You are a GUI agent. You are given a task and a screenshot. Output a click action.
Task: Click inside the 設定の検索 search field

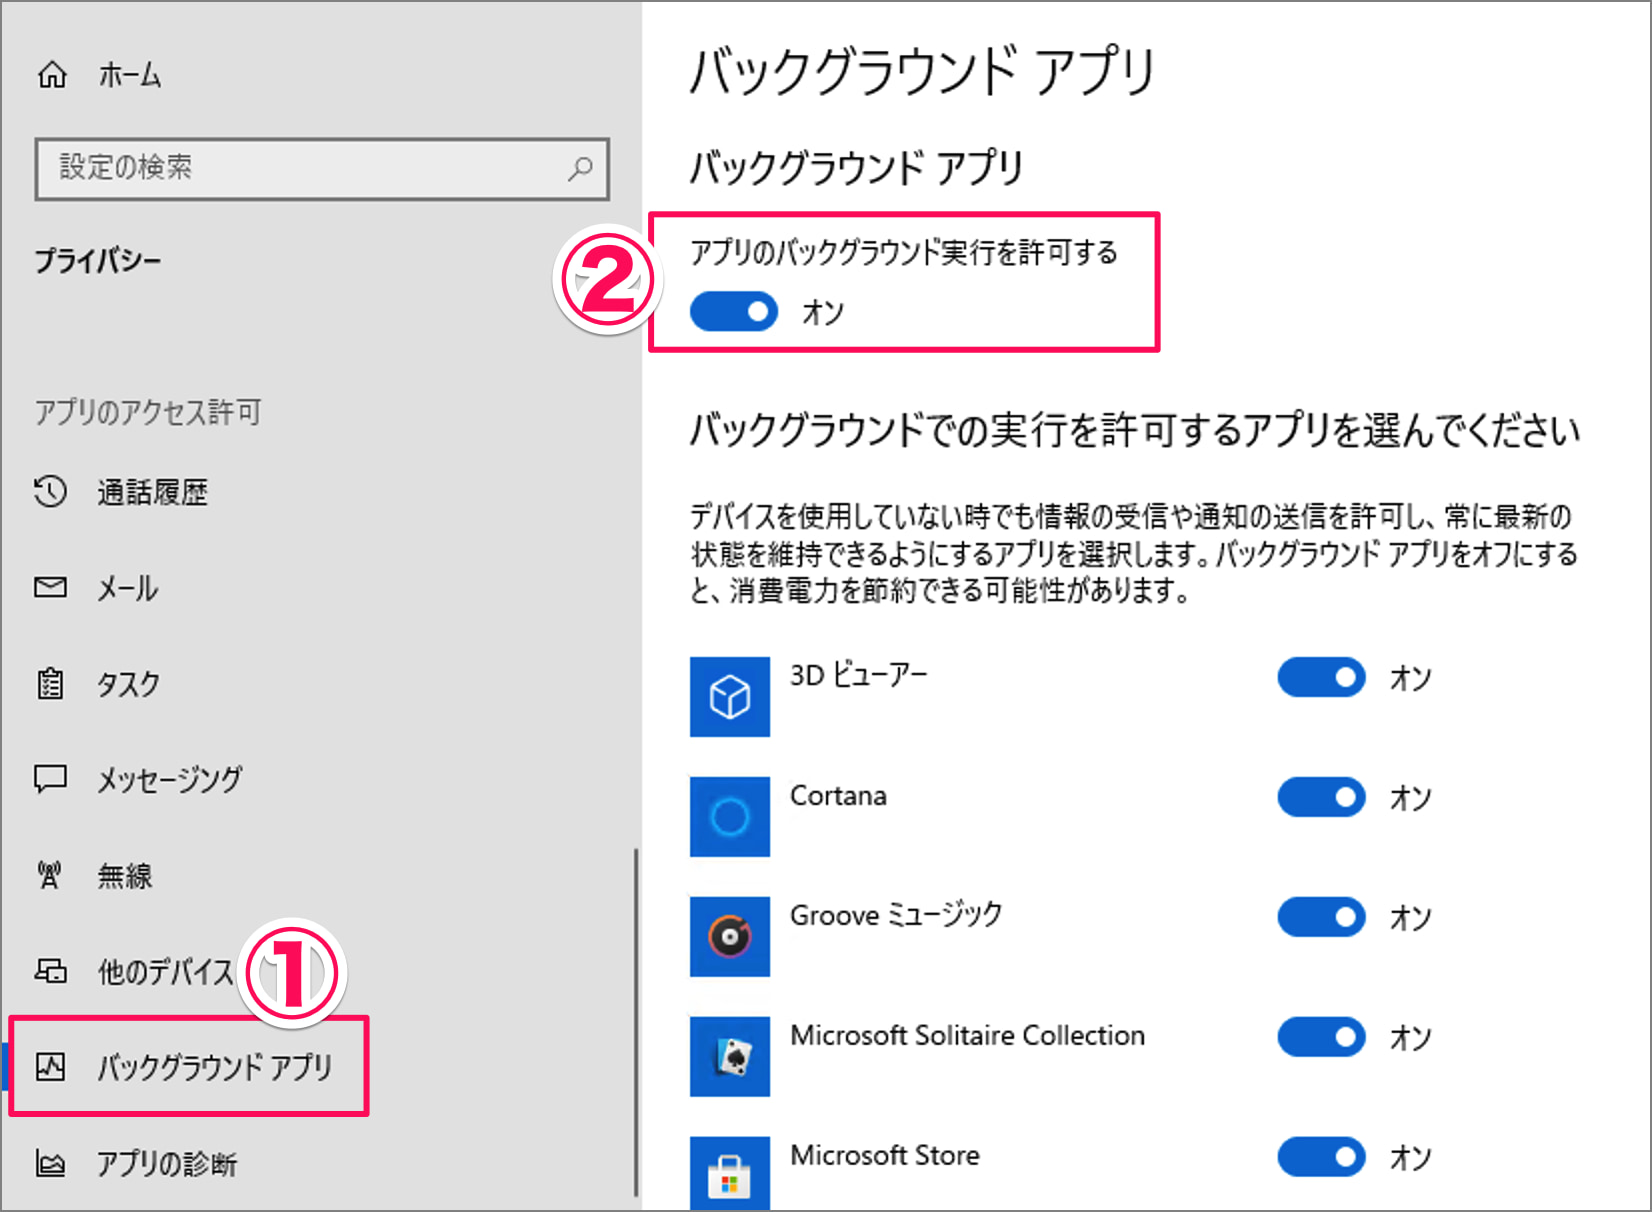[x=300, y=170]
